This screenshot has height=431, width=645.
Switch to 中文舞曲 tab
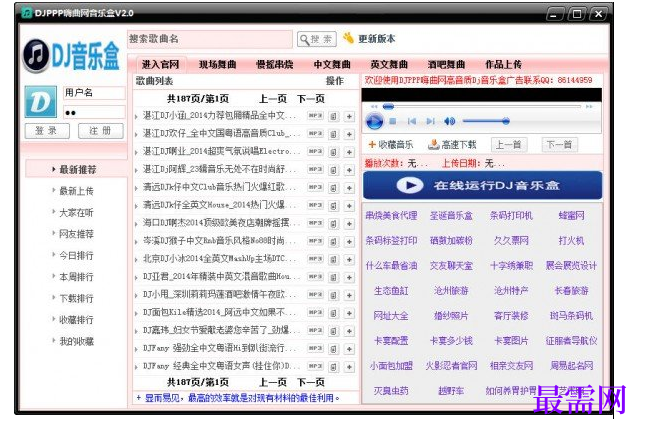click(x=332, y=65)
